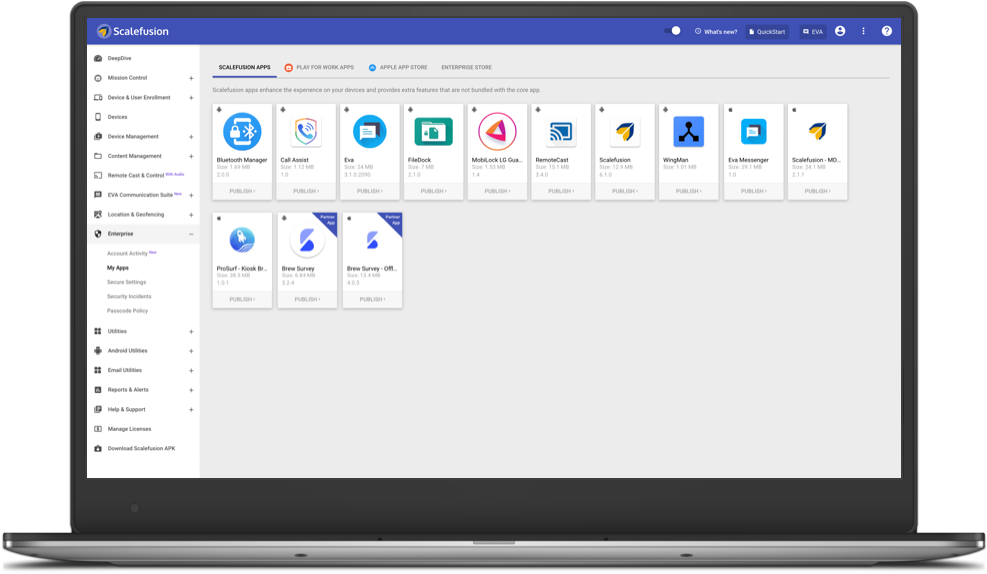The height and width of the screenshot is (574, 987).
Task: Click the Scalefusion logo in the header
Action: [133, 31]
